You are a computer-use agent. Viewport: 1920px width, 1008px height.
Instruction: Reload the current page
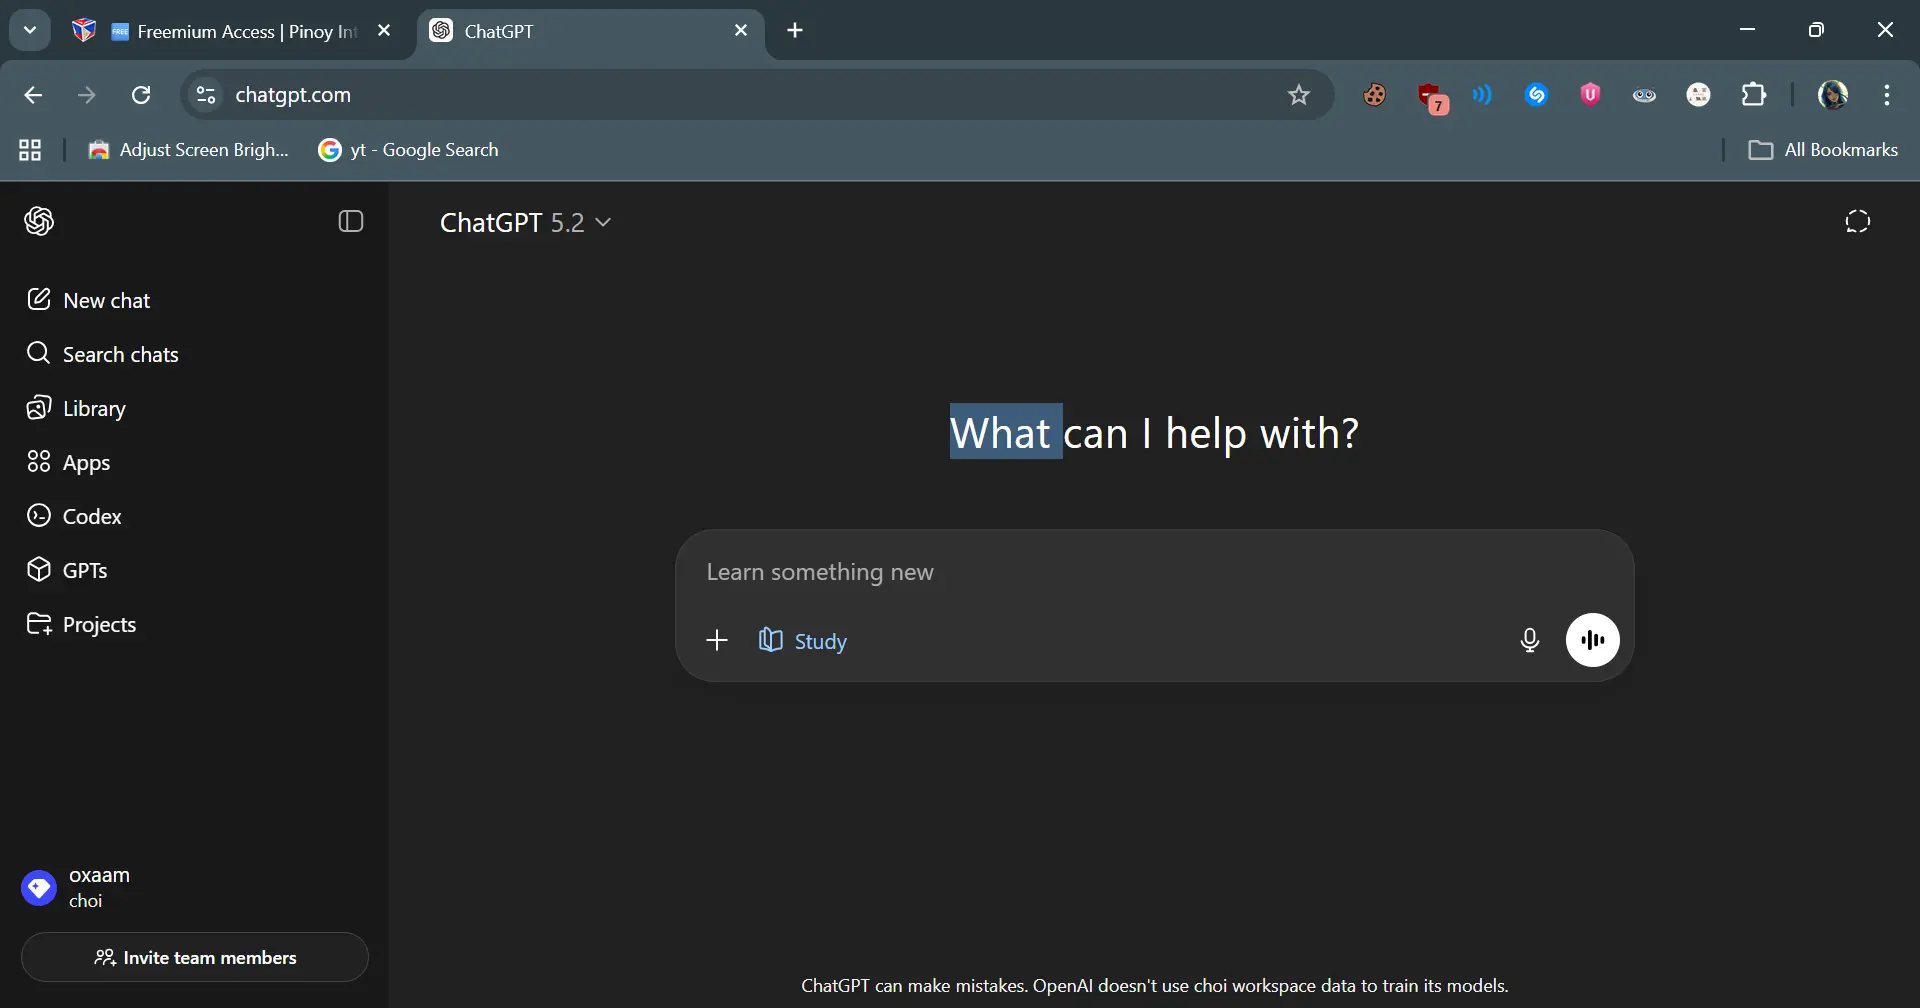[x=141, y=95]
